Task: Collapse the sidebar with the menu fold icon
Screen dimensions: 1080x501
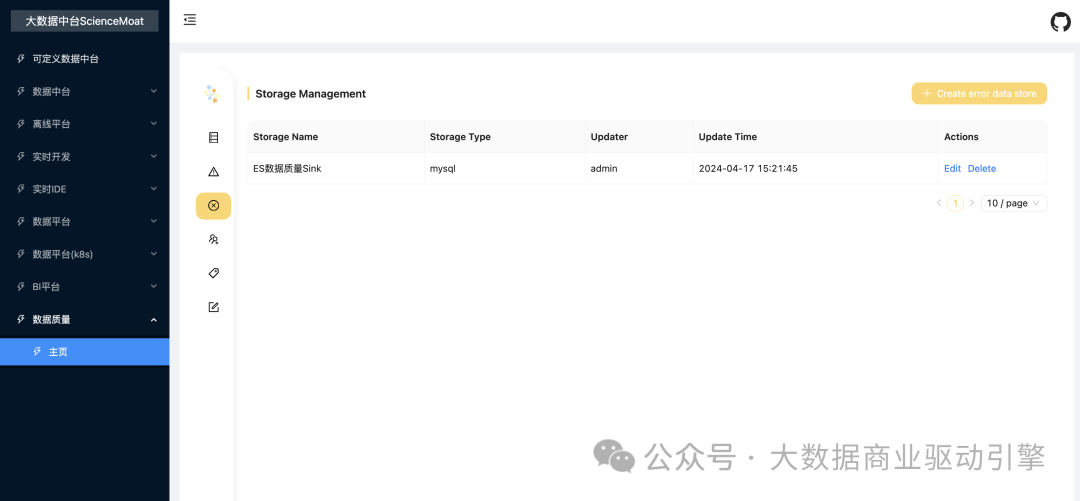Action: coord(190,20)
